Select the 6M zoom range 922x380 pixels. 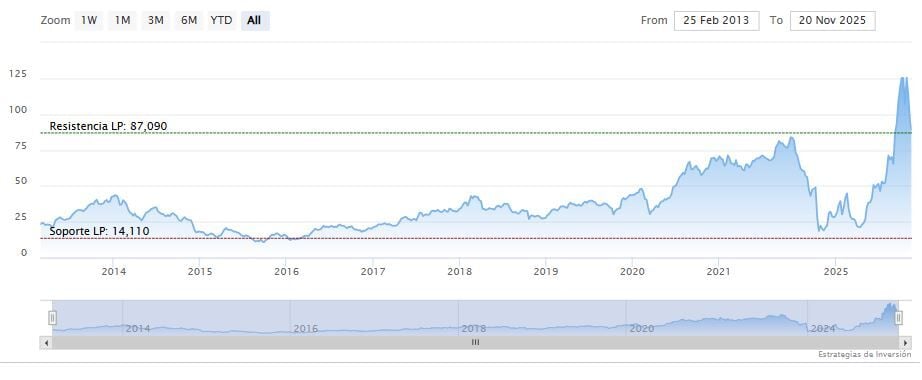[189, 21]
